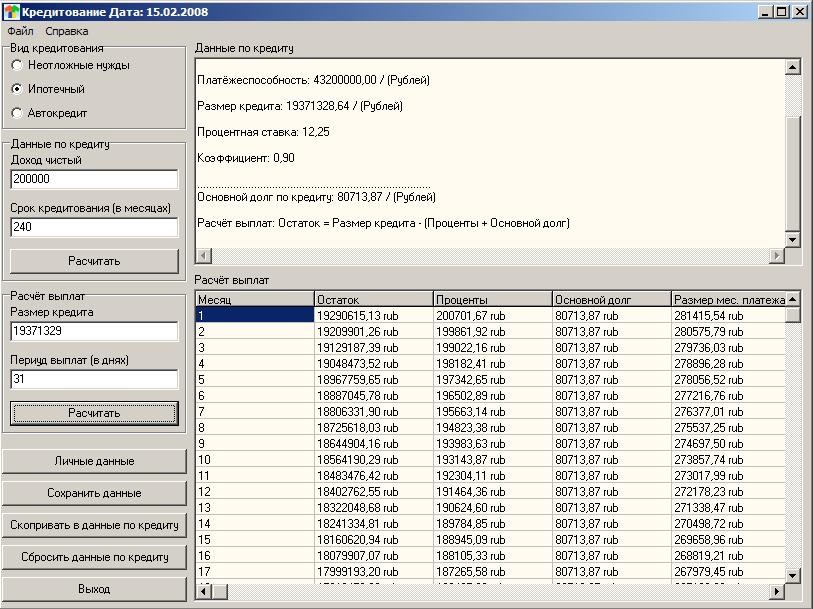This screenshot has width=813, height=609.
Task: Click the Доход чистый input field
Action: click(94, 179)
